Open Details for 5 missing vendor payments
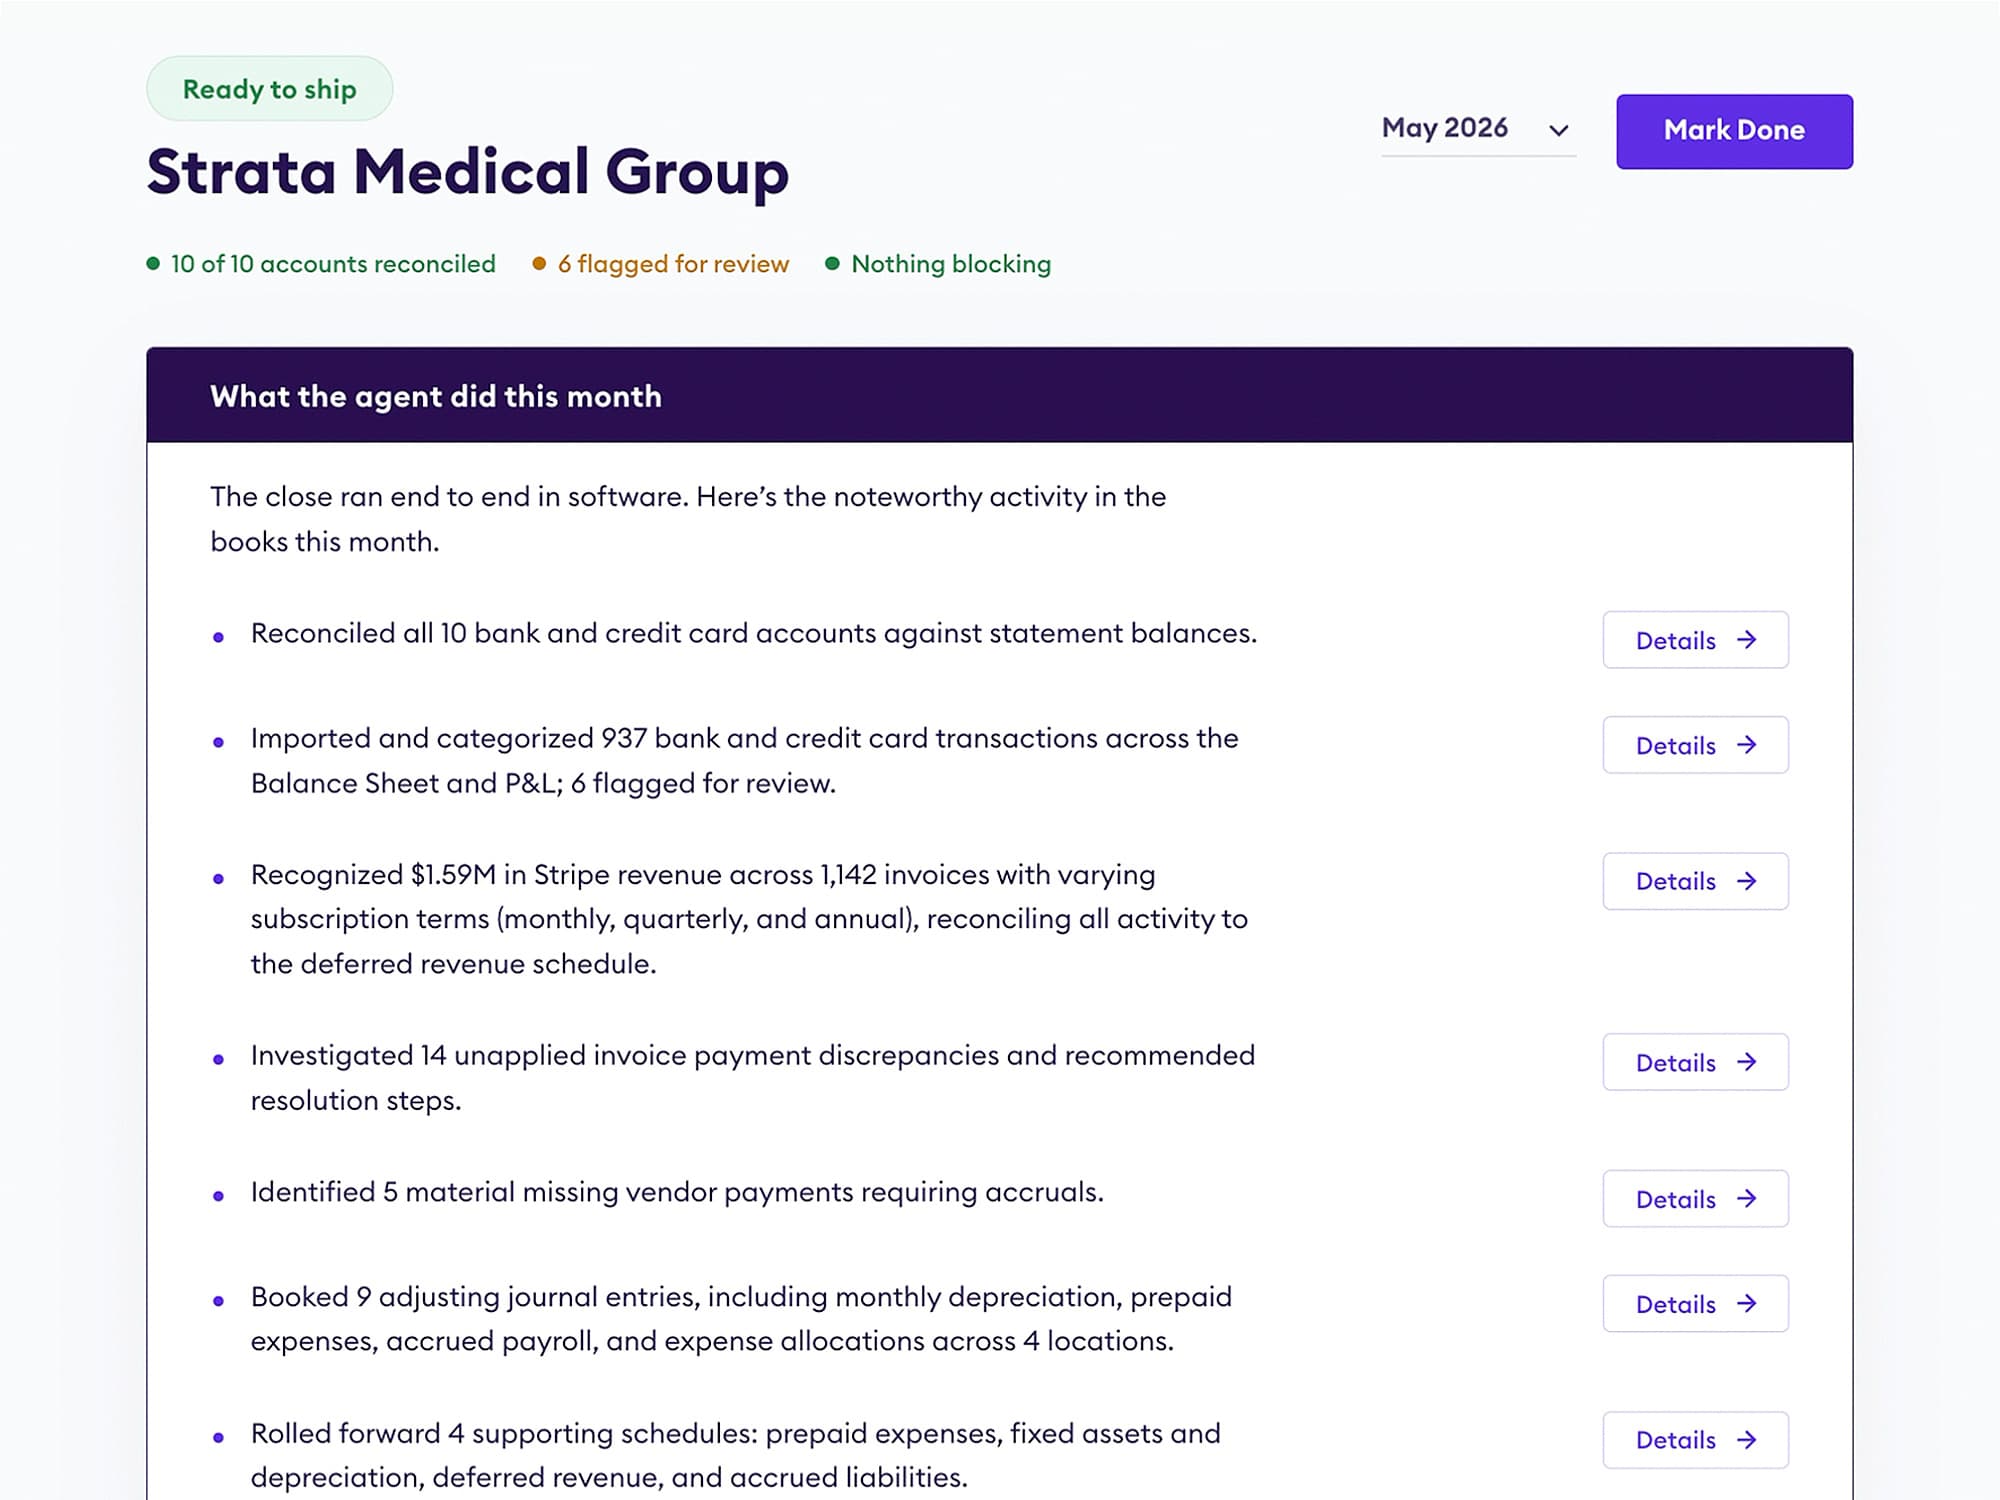 [x=1695, y=1199]
